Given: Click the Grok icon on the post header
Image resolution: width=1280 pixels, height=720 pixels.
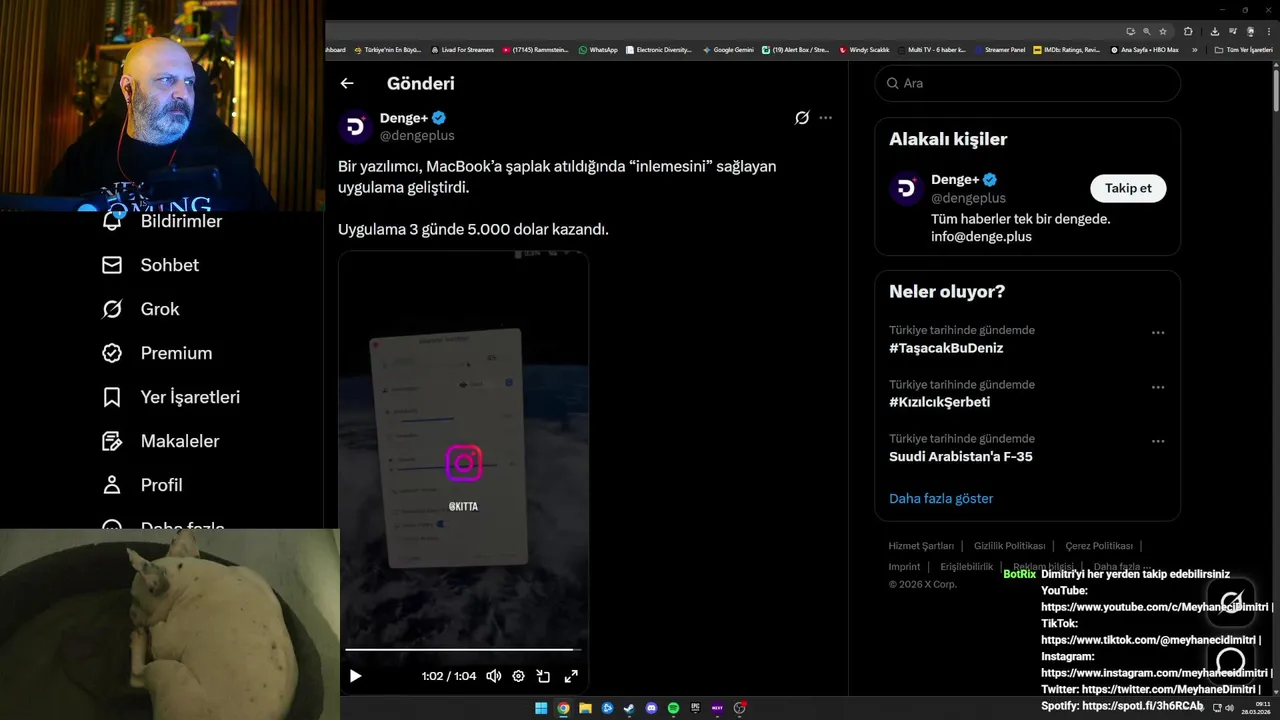Looking at the screenshot, I should coord(802,118).
